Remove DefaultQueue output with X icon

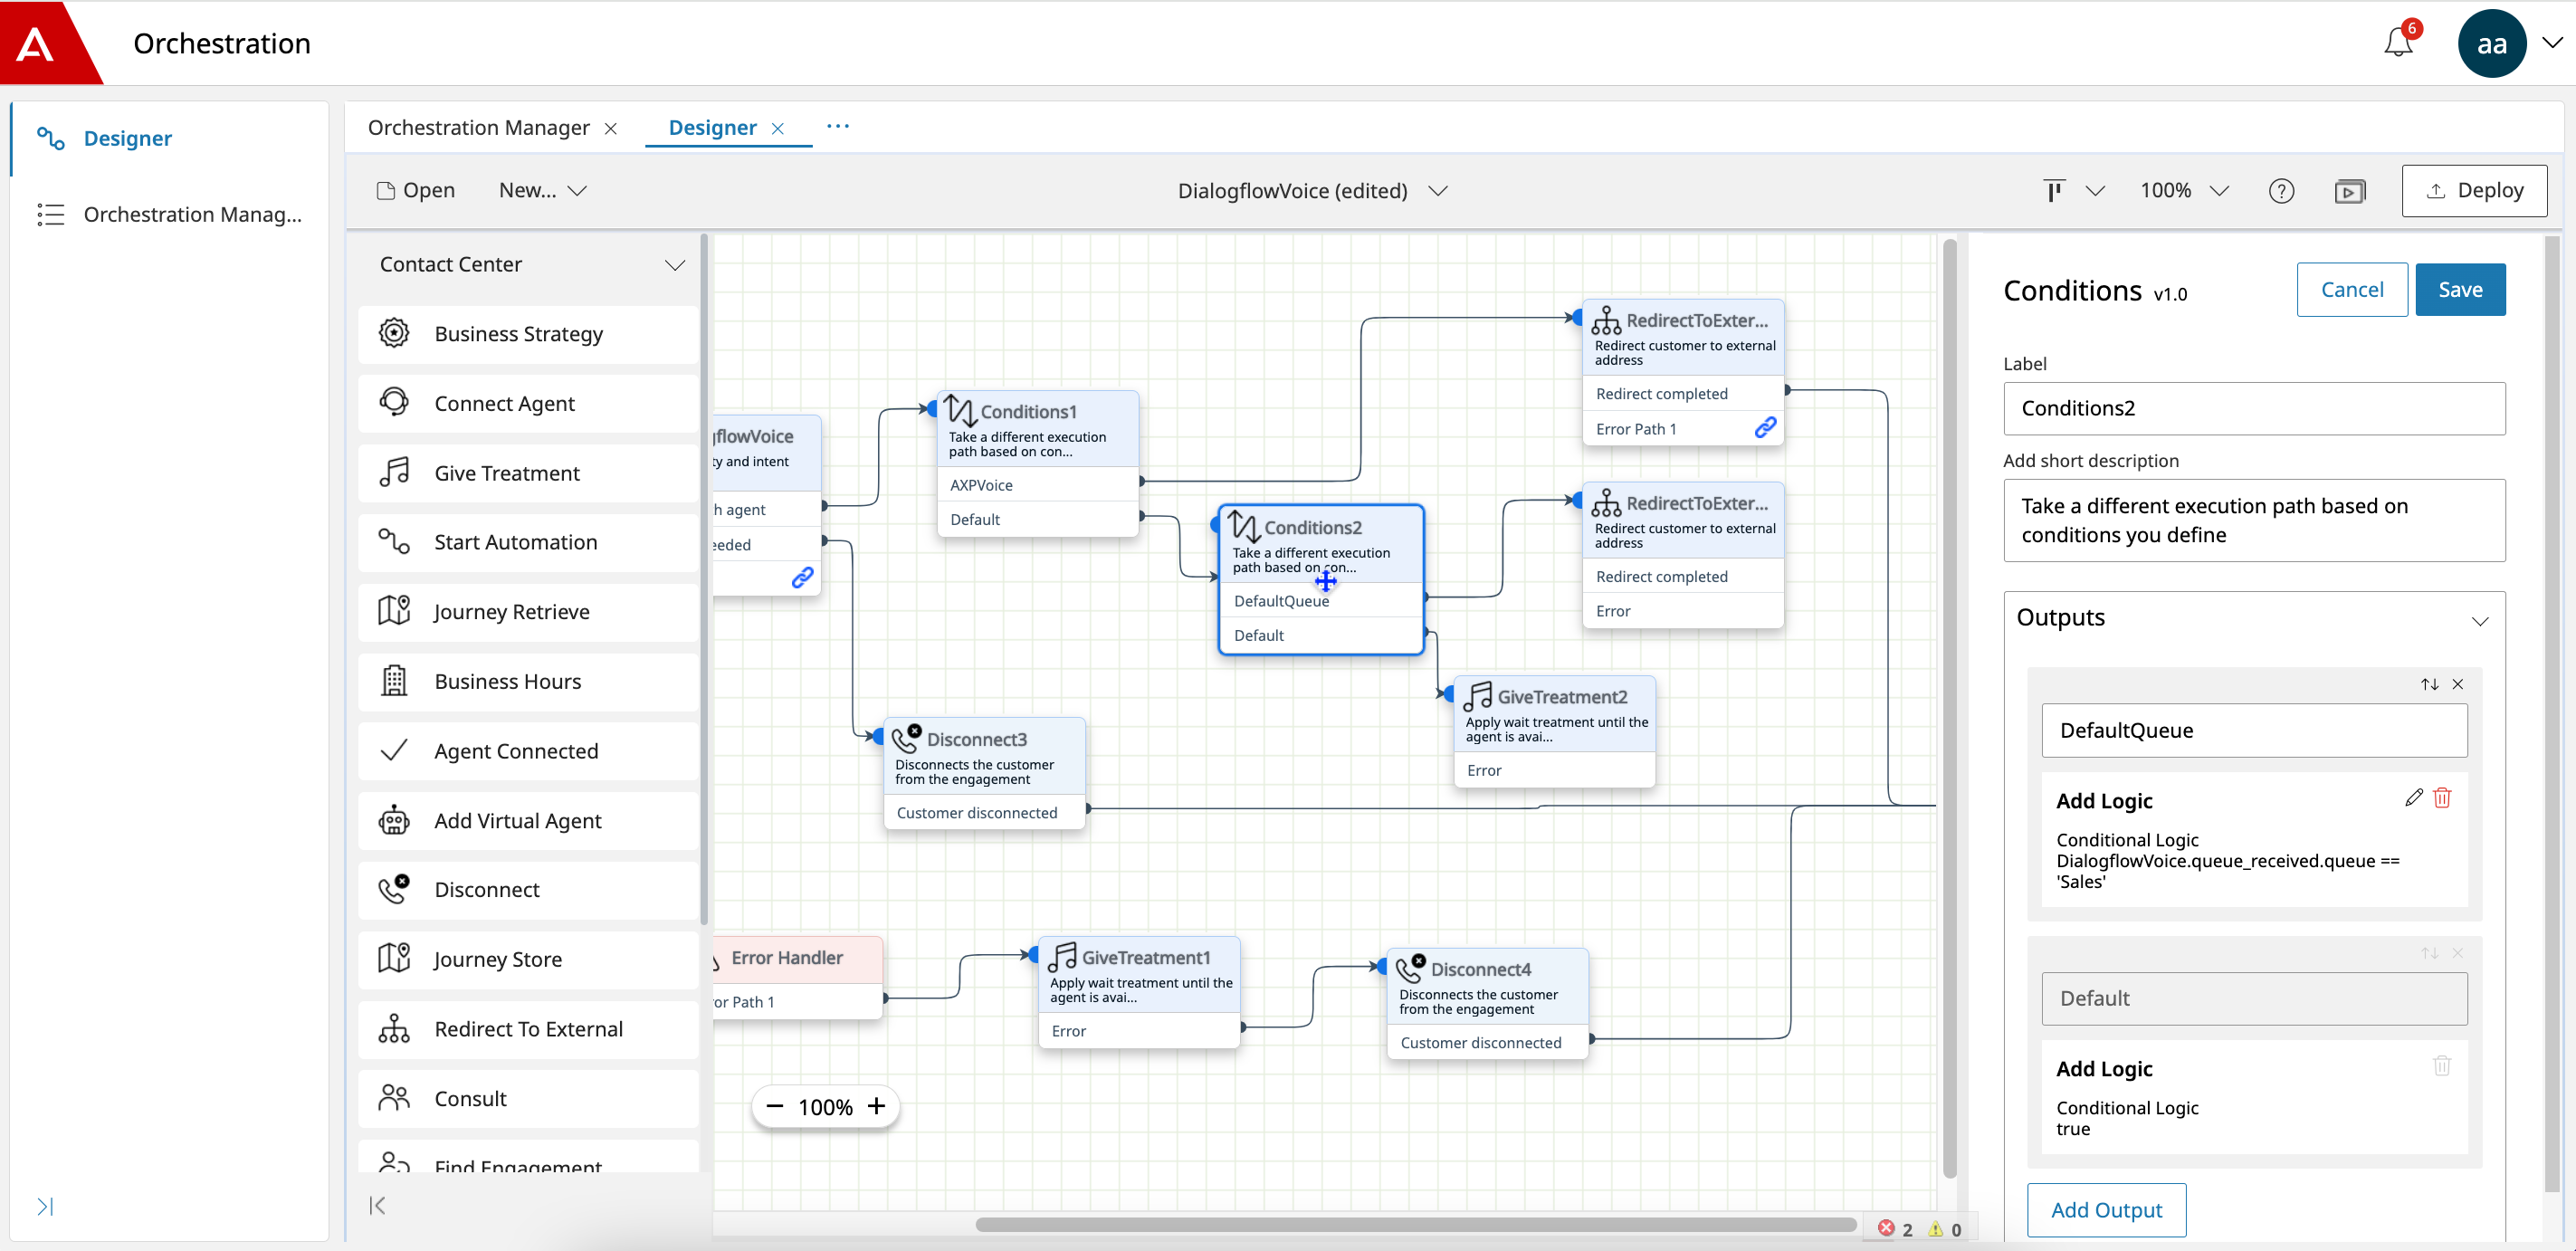2458,684
